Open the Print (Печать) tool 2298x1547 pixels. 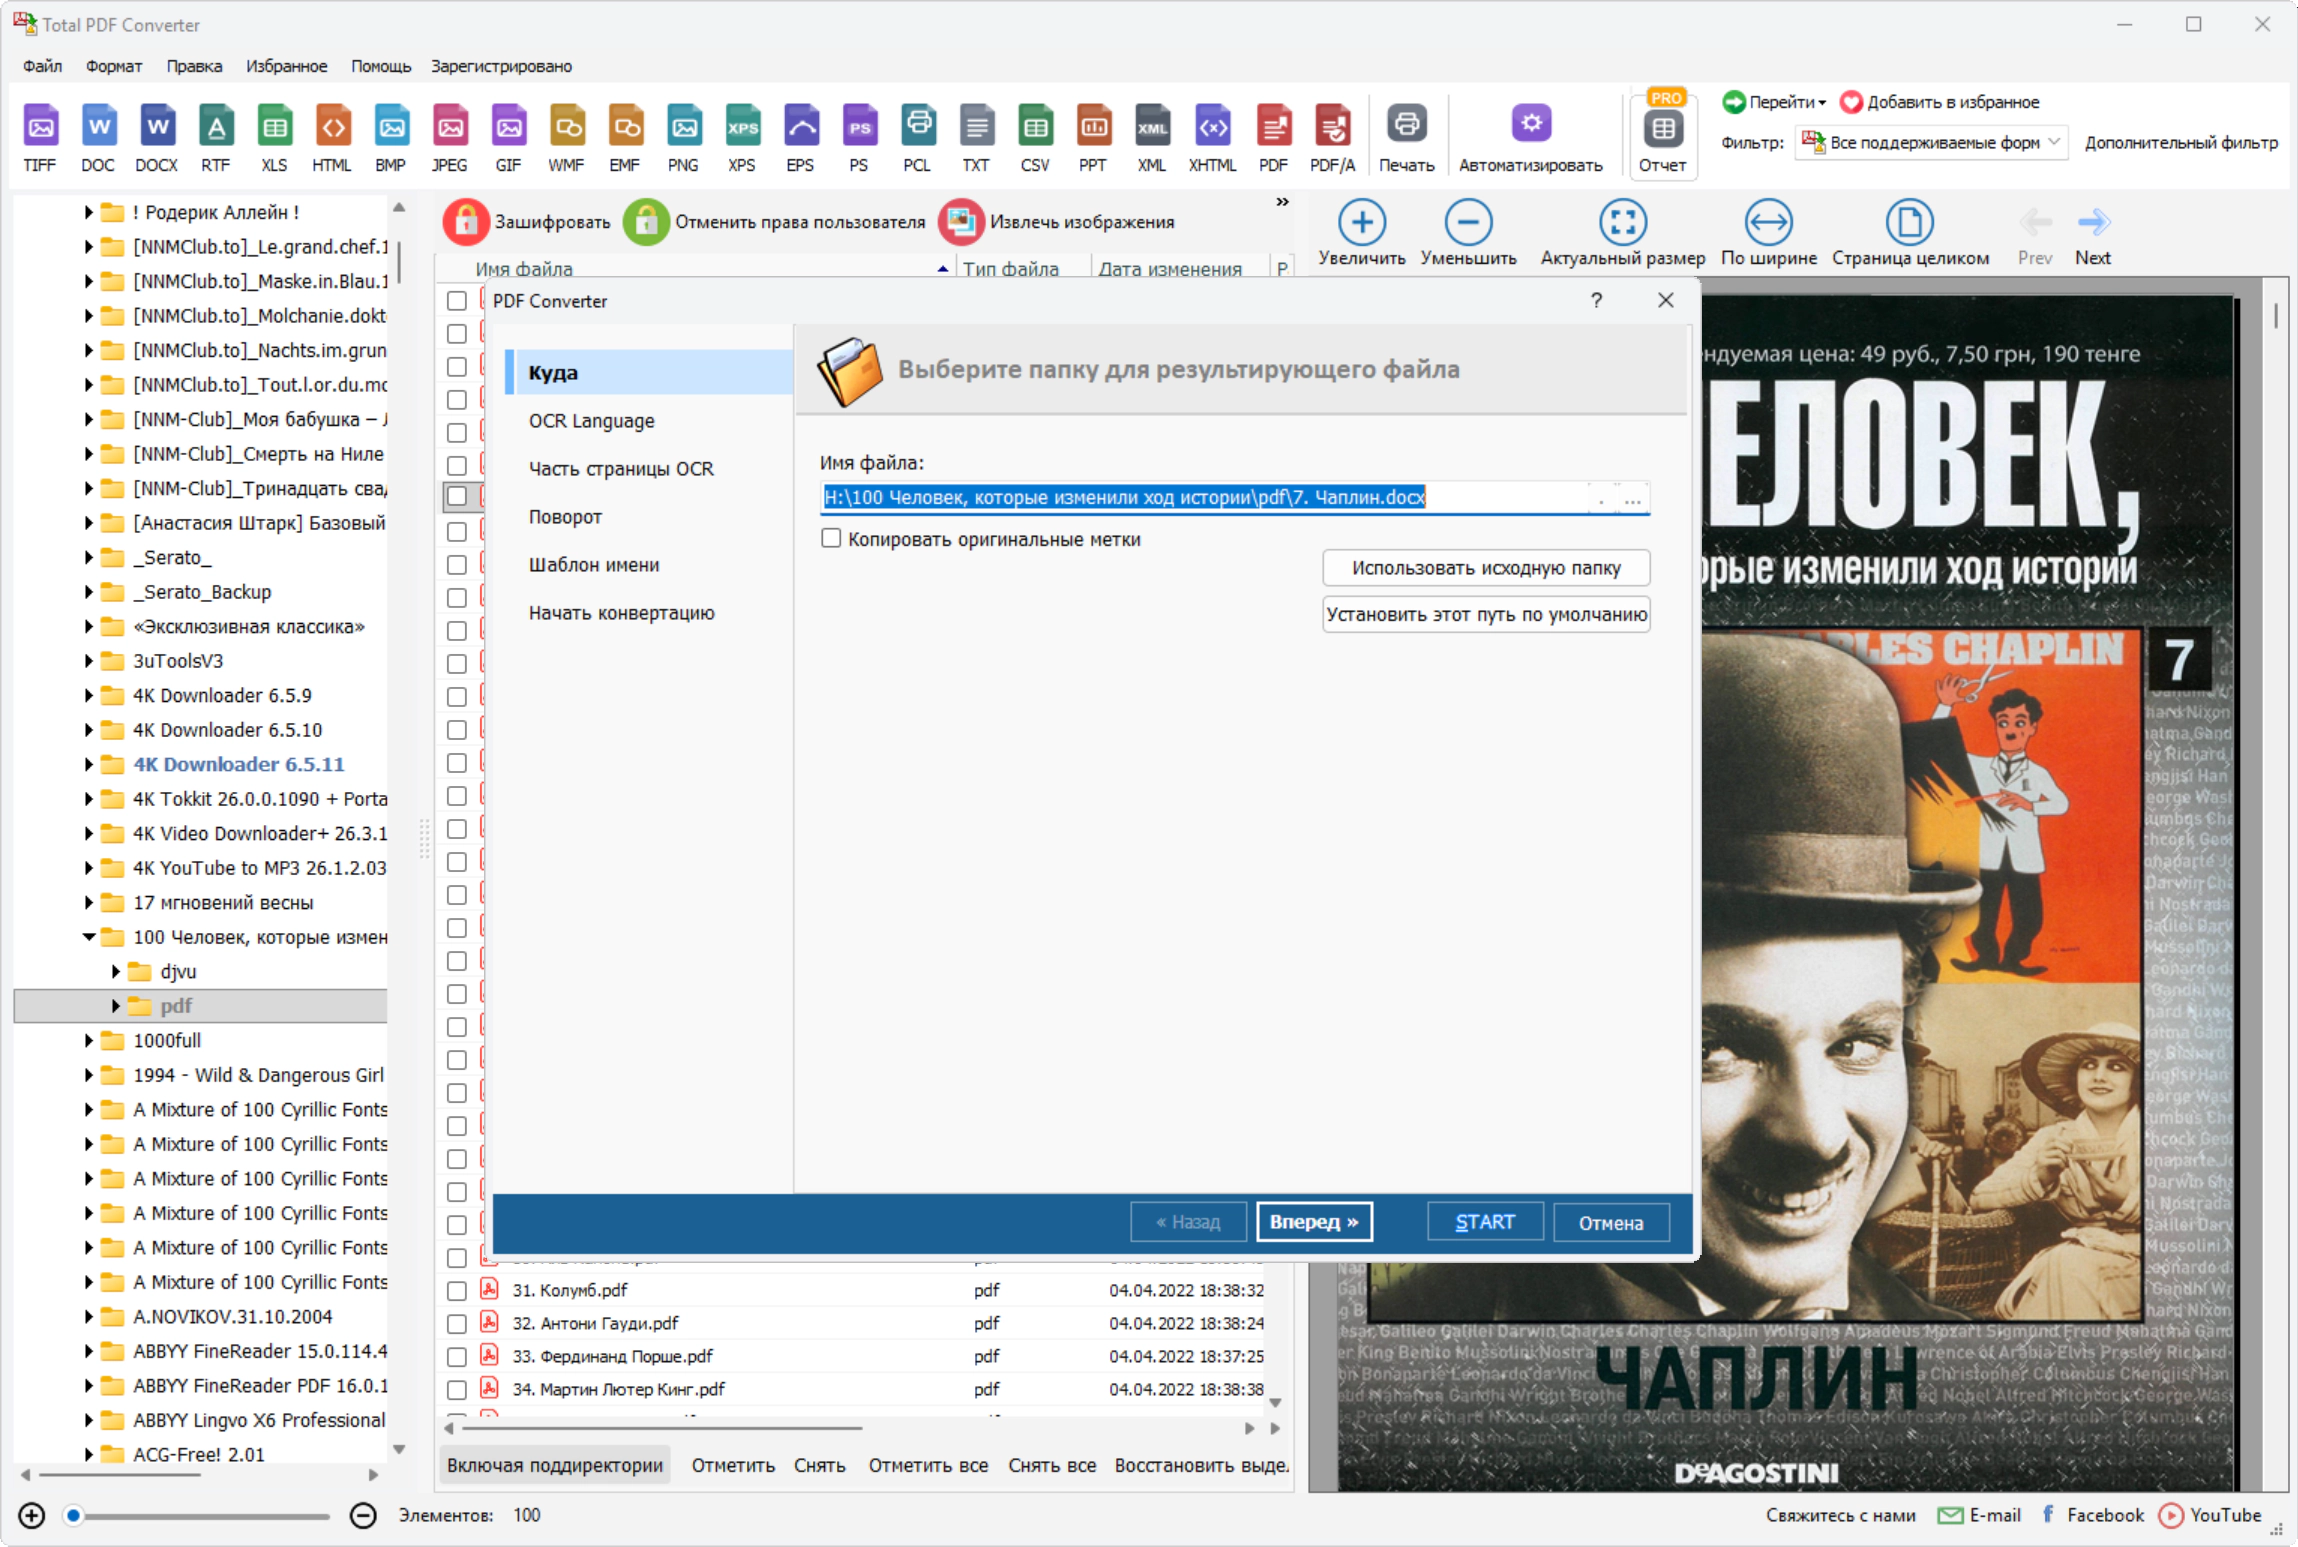pyautogui.click(x=1406, y=125)
